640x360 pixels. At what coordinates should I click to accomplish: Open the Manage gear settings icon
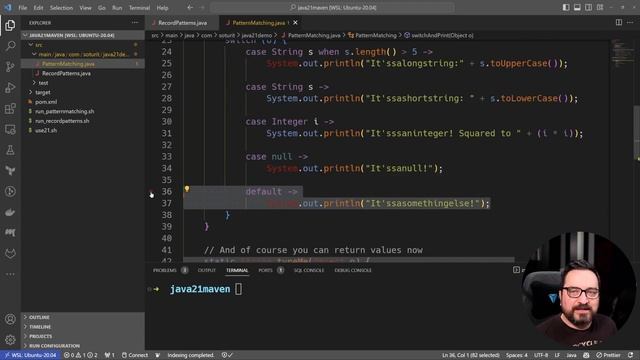pyautogui.click(x=10, y=340)
